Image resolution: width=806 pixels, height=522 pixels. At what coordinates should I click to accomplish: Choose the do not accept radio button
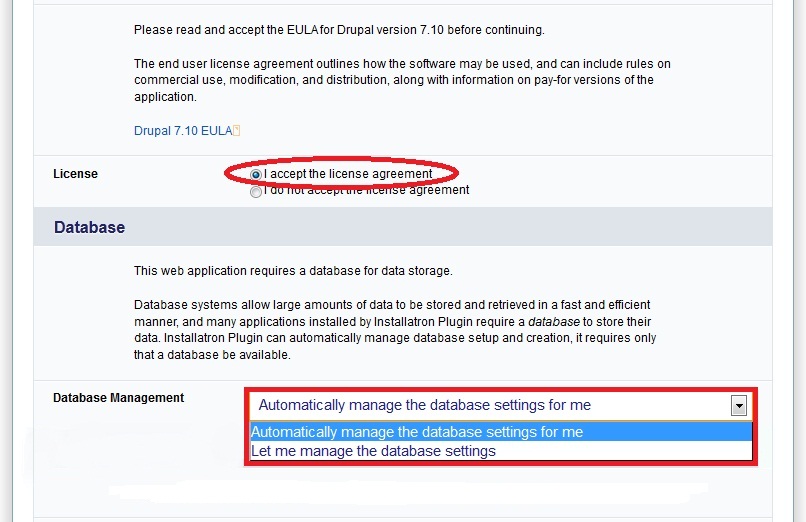(x=255, y=192)
